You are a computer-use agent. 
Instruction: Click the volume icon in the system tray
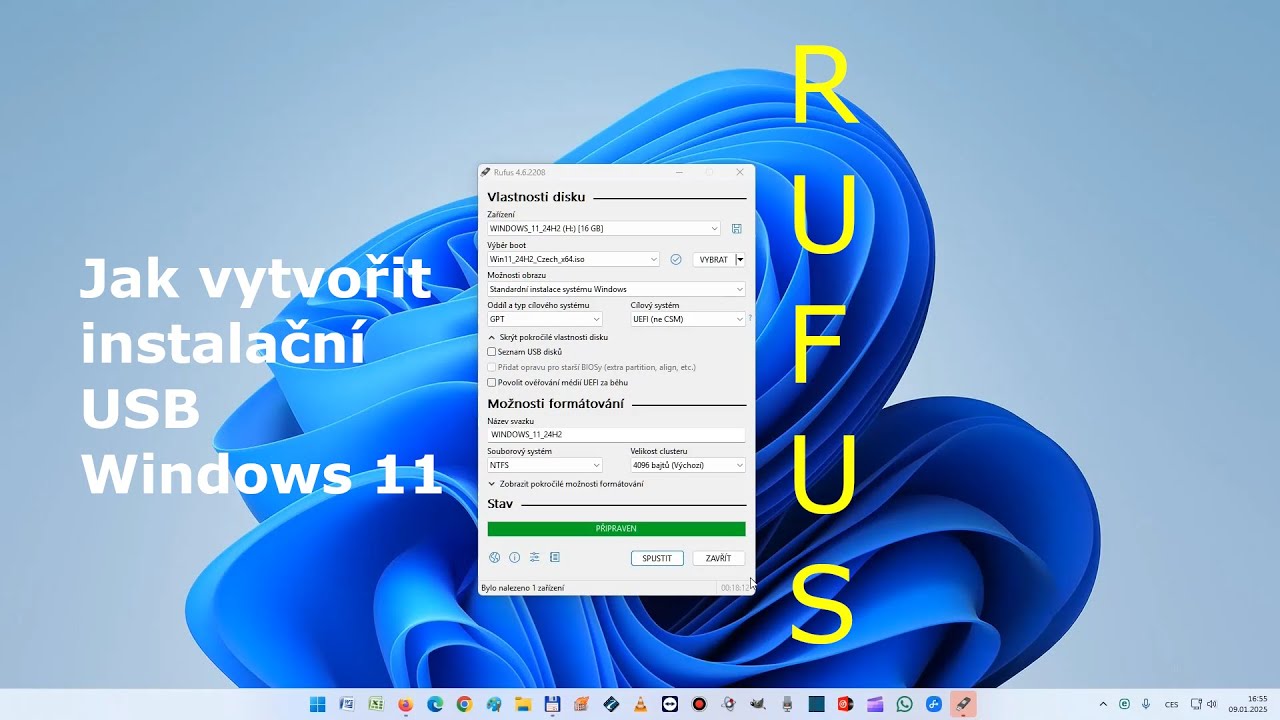tap(1212, 704)
